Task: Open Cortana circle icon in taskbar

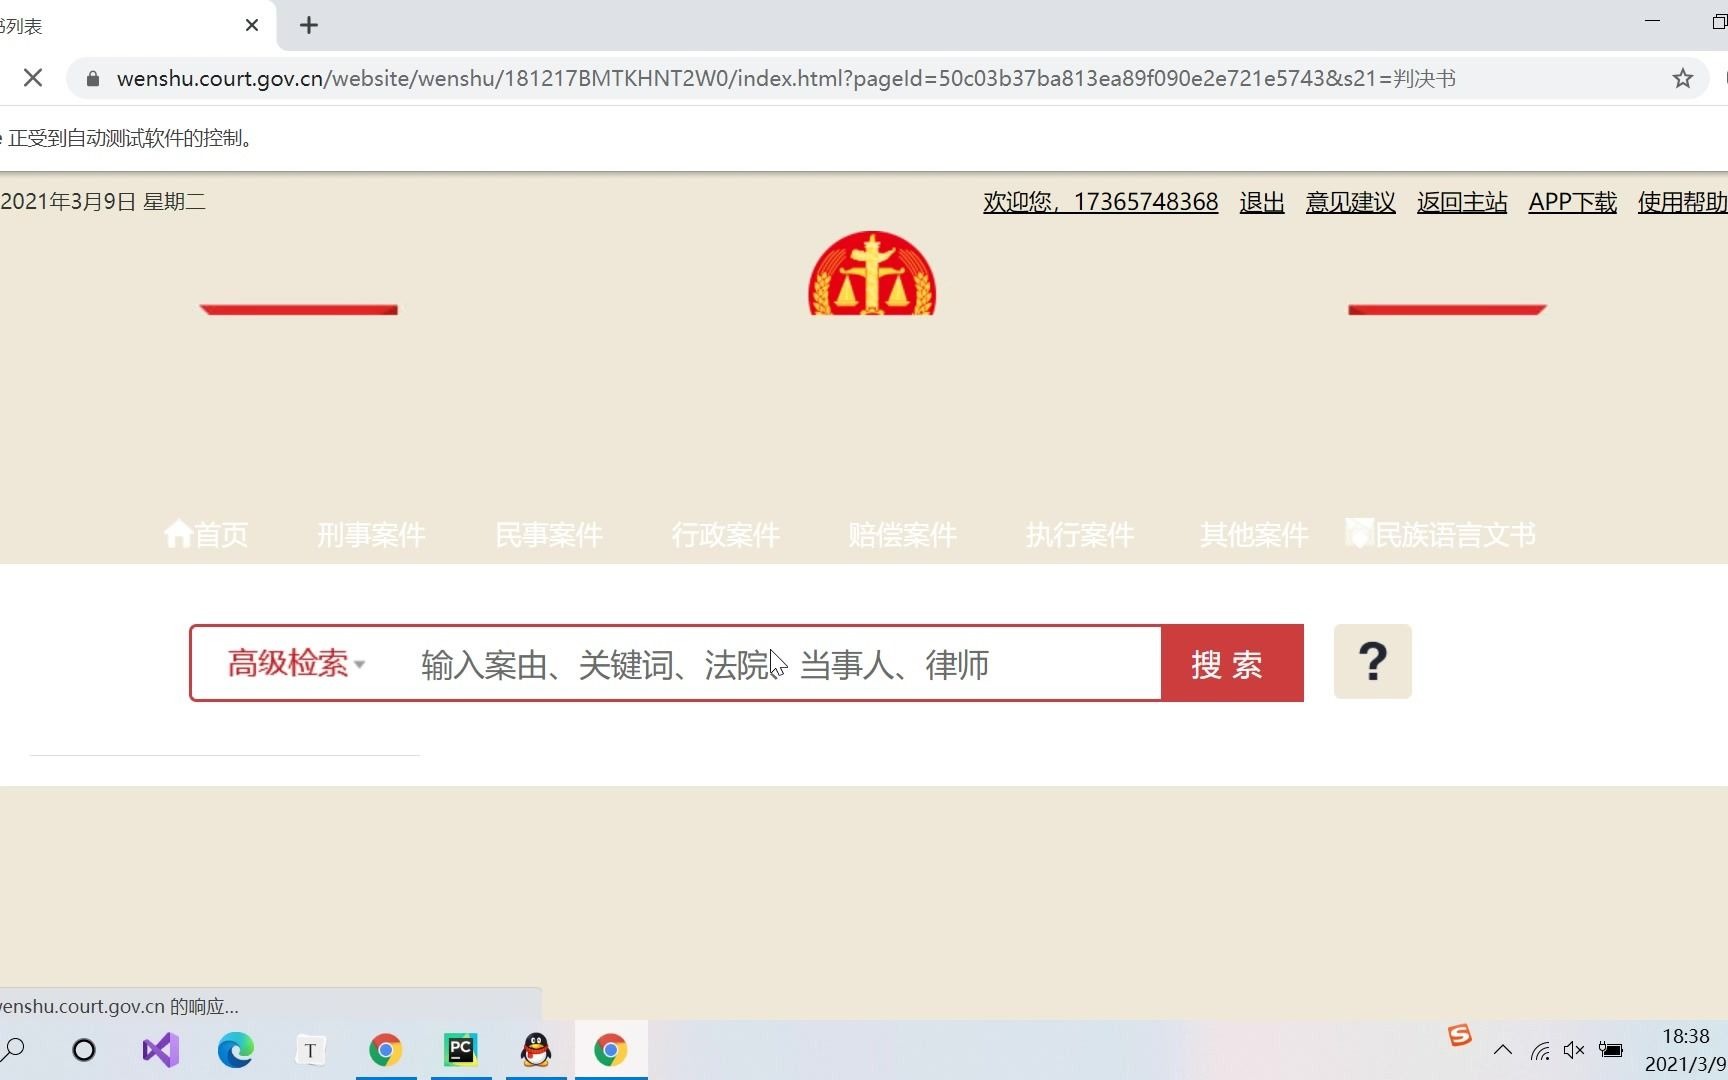Action: 84,1050
